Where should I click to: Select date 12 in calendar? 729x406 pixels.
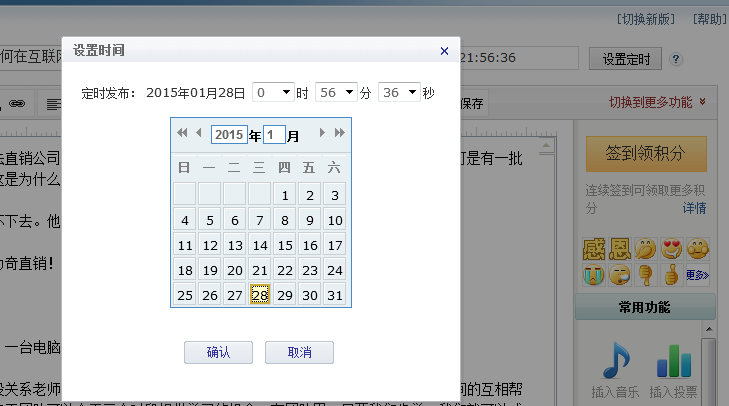[210, 245]
